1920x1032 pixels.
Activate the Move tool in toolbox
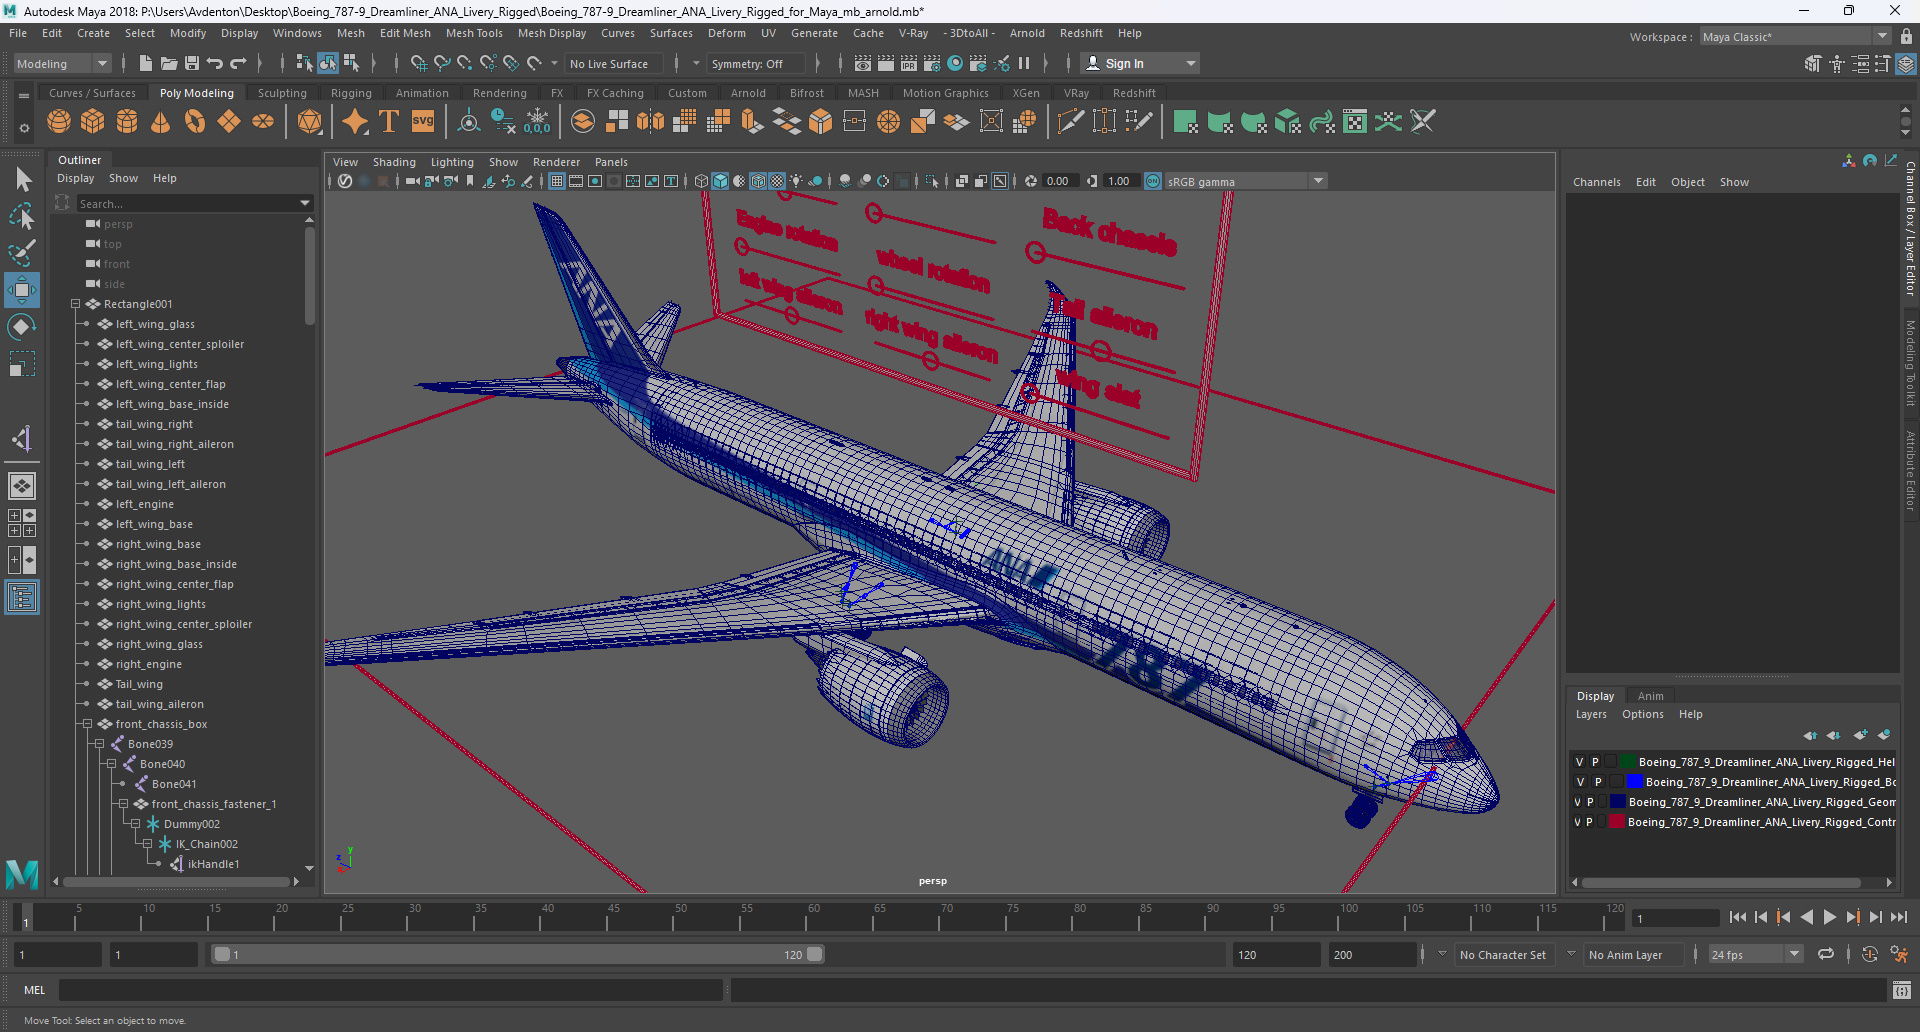click(x=22, y=290)
